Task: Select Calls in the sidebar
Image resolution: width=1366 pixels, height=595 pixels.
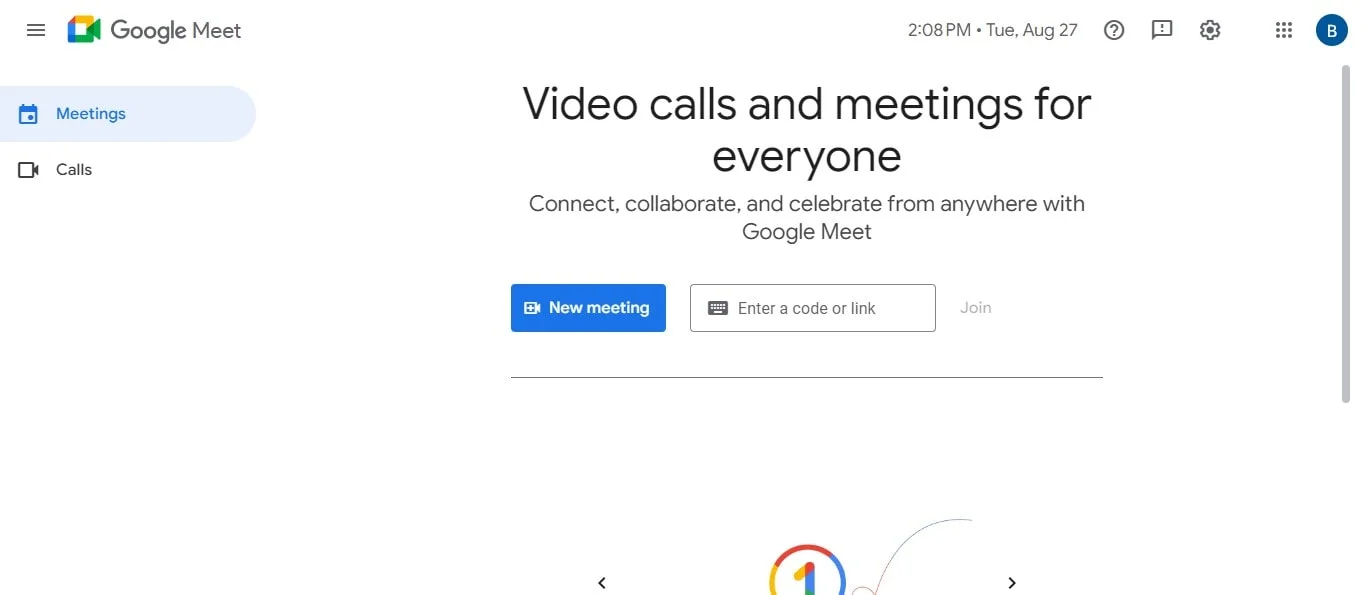Action: 128,170
